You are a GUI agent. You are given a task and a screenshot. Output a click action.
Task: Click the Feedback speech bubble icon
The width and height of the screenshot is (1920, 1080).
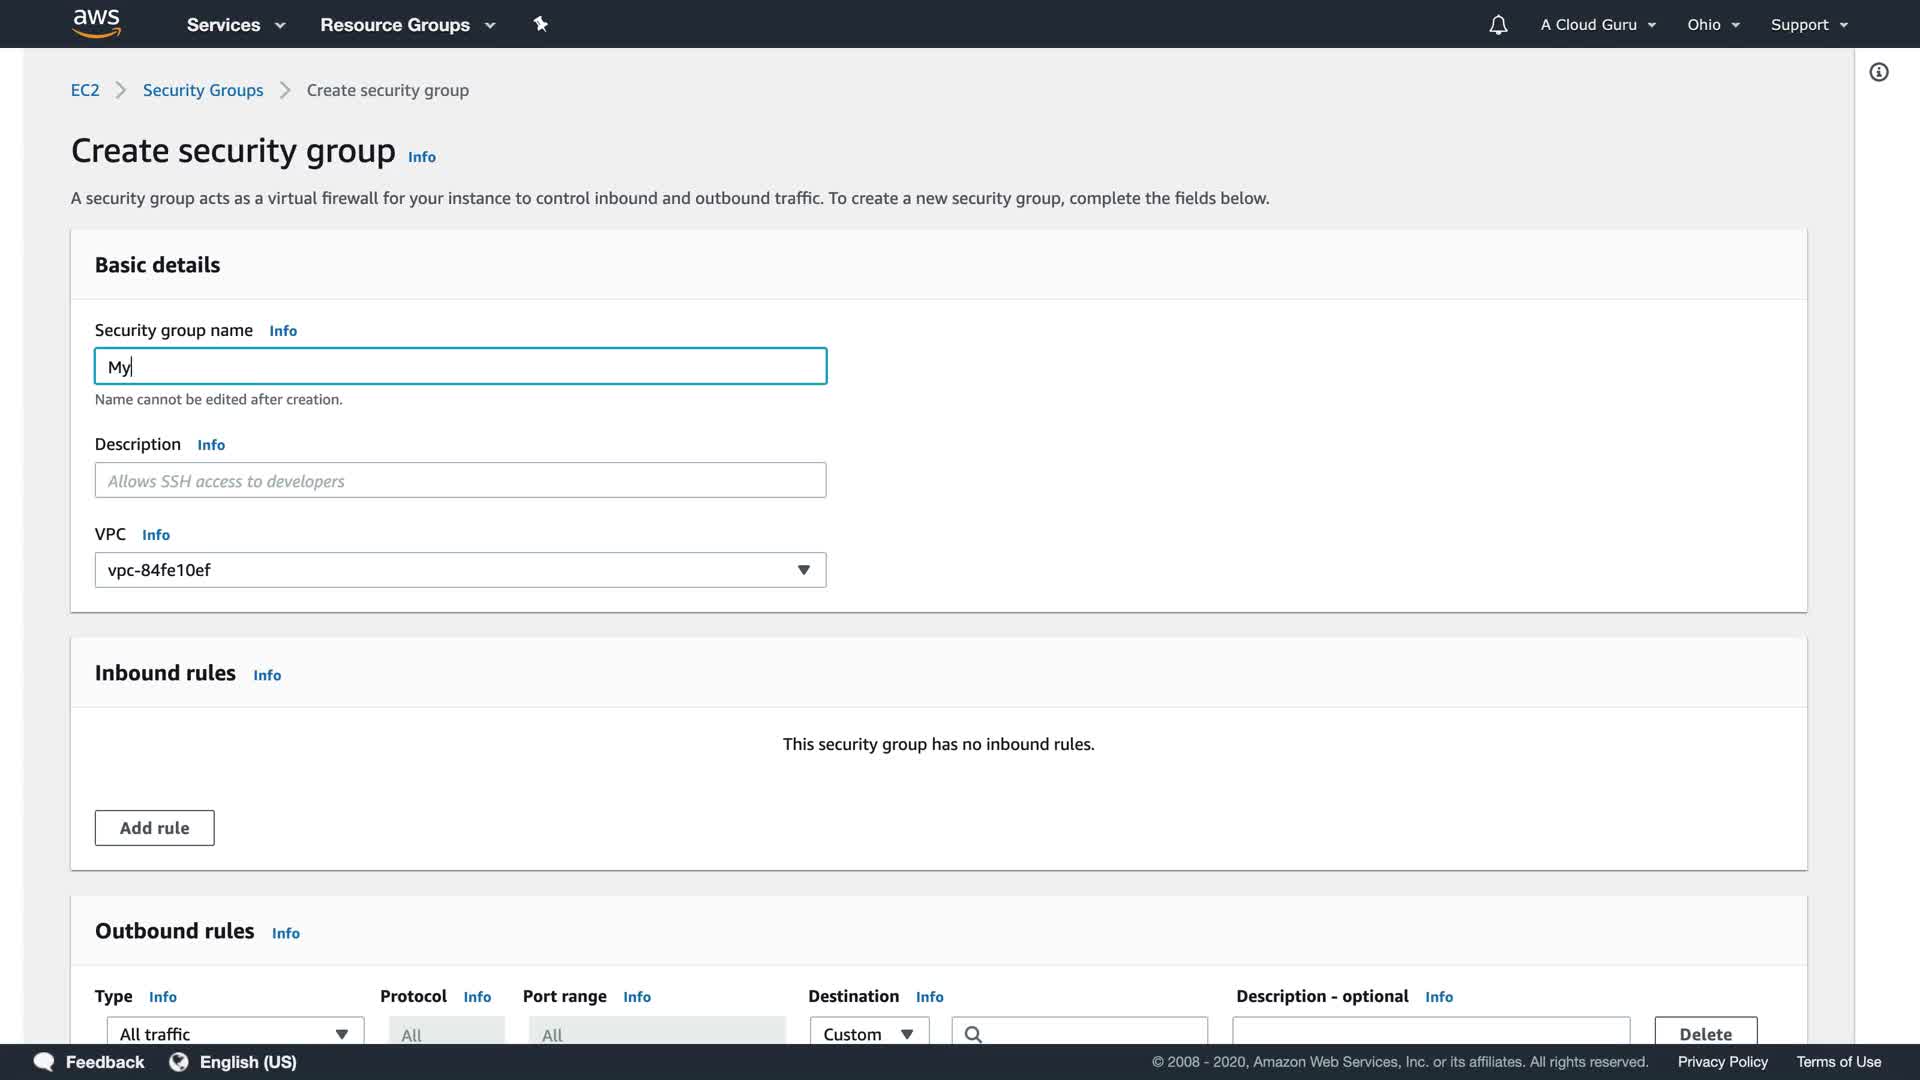pyautogui.click(x=44, y=1061)
